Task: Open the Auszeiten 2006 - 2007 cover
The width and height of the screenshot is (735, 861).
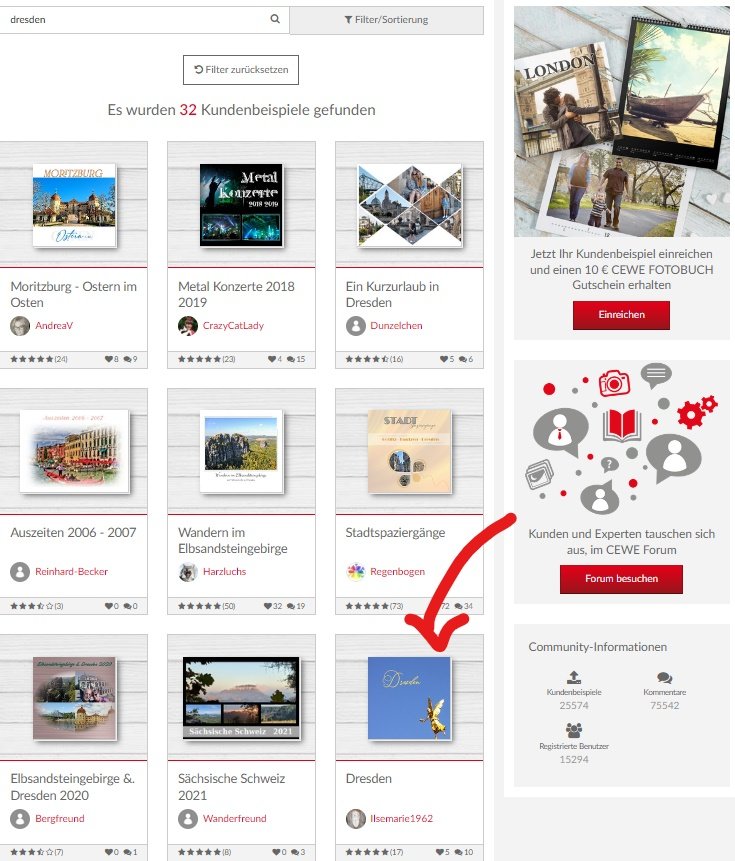Action: click(75, 451)
